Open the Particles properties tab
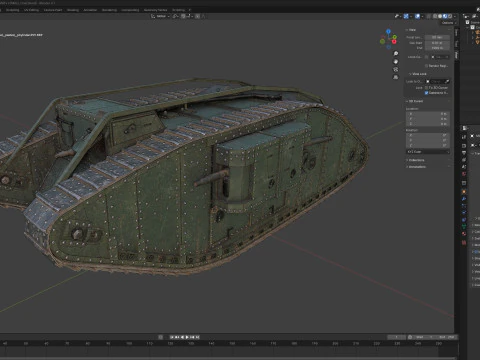The width and height of the screenshot is (480, 360). point(464,206)
